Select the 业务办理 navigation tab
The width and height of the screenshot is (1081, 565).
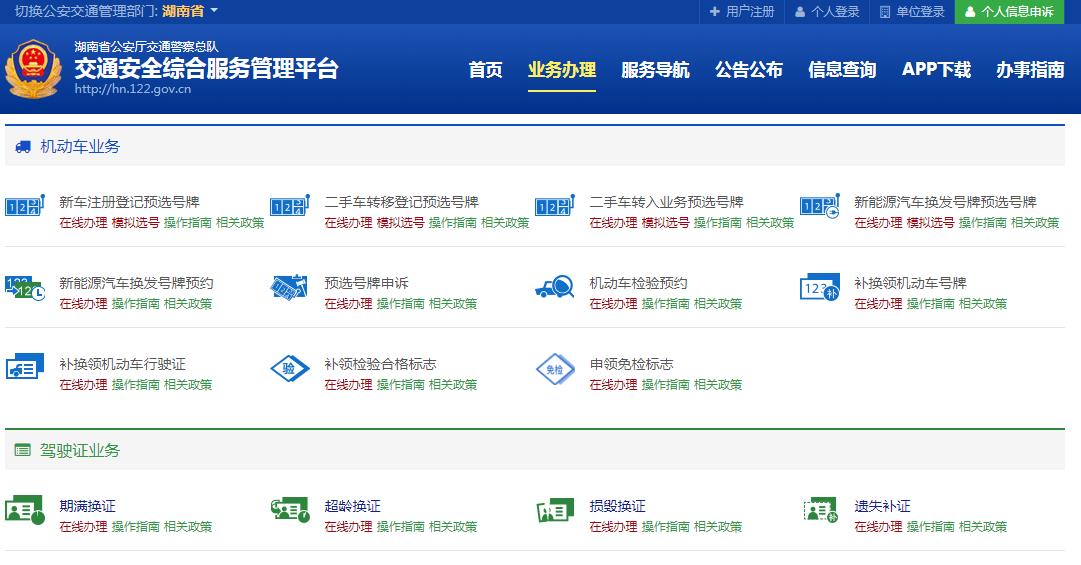tap(562, 70)
